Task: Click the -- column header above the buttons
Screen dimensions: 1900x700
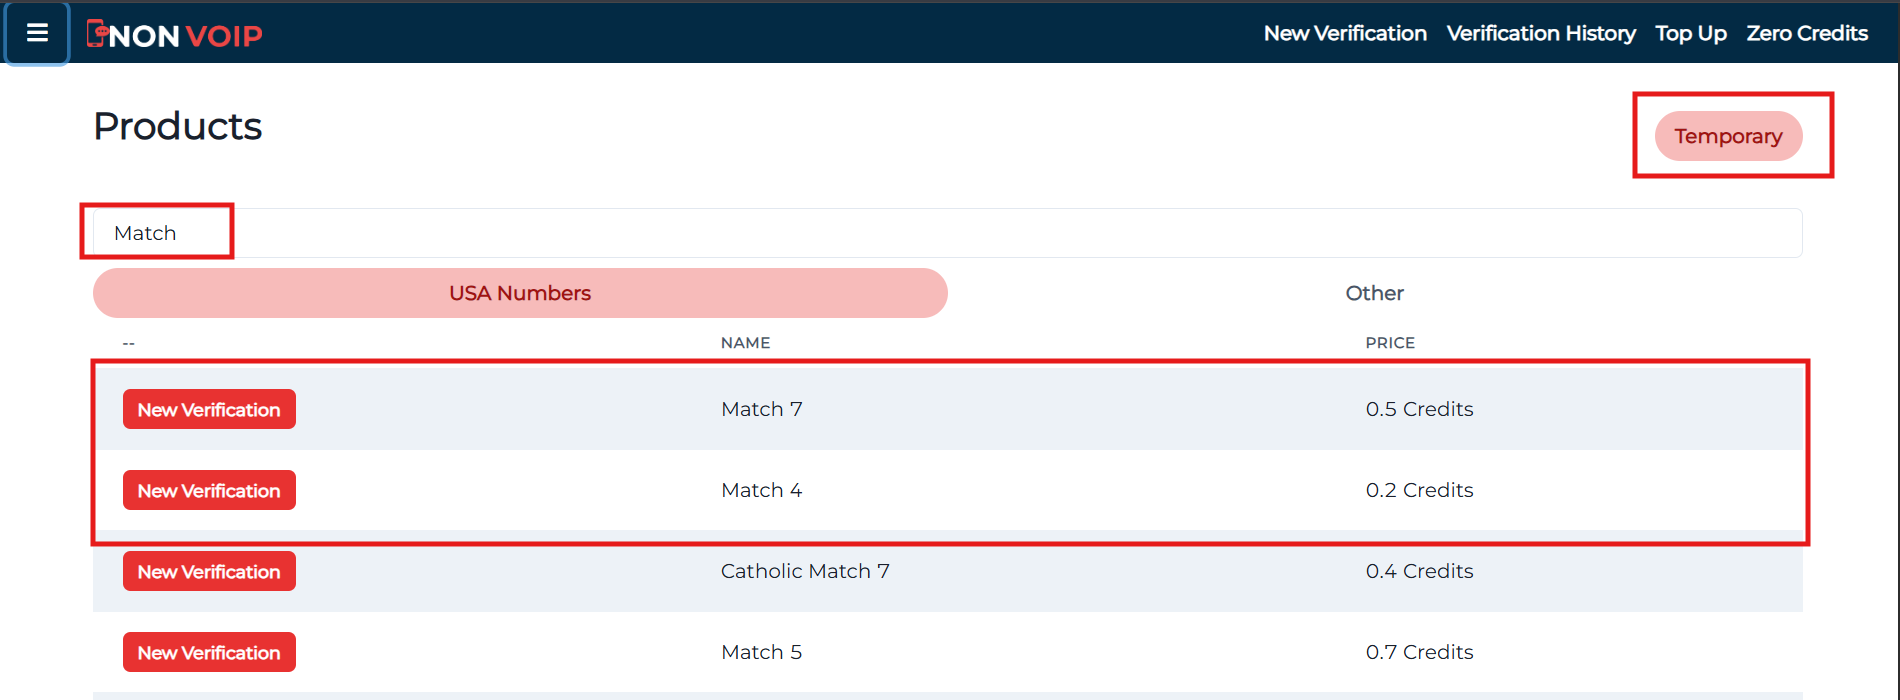Action: (x=129, y=342)
